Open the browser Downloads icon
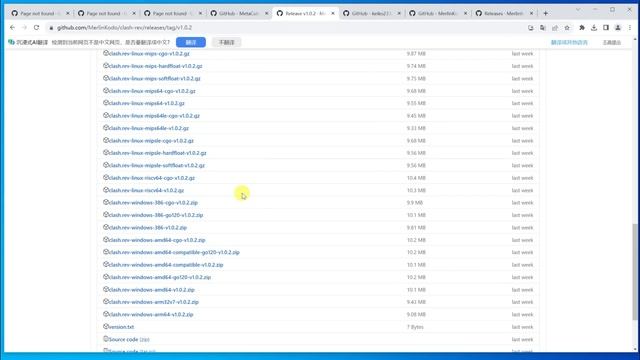 (594, 28)
